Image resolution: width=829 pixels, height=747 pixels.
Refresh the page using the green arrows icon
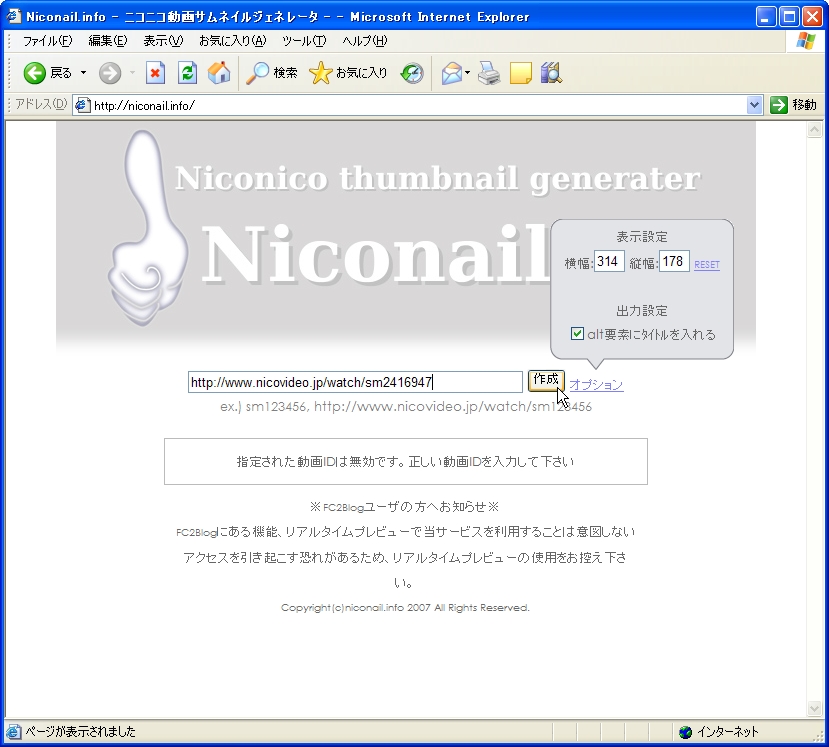187,73
